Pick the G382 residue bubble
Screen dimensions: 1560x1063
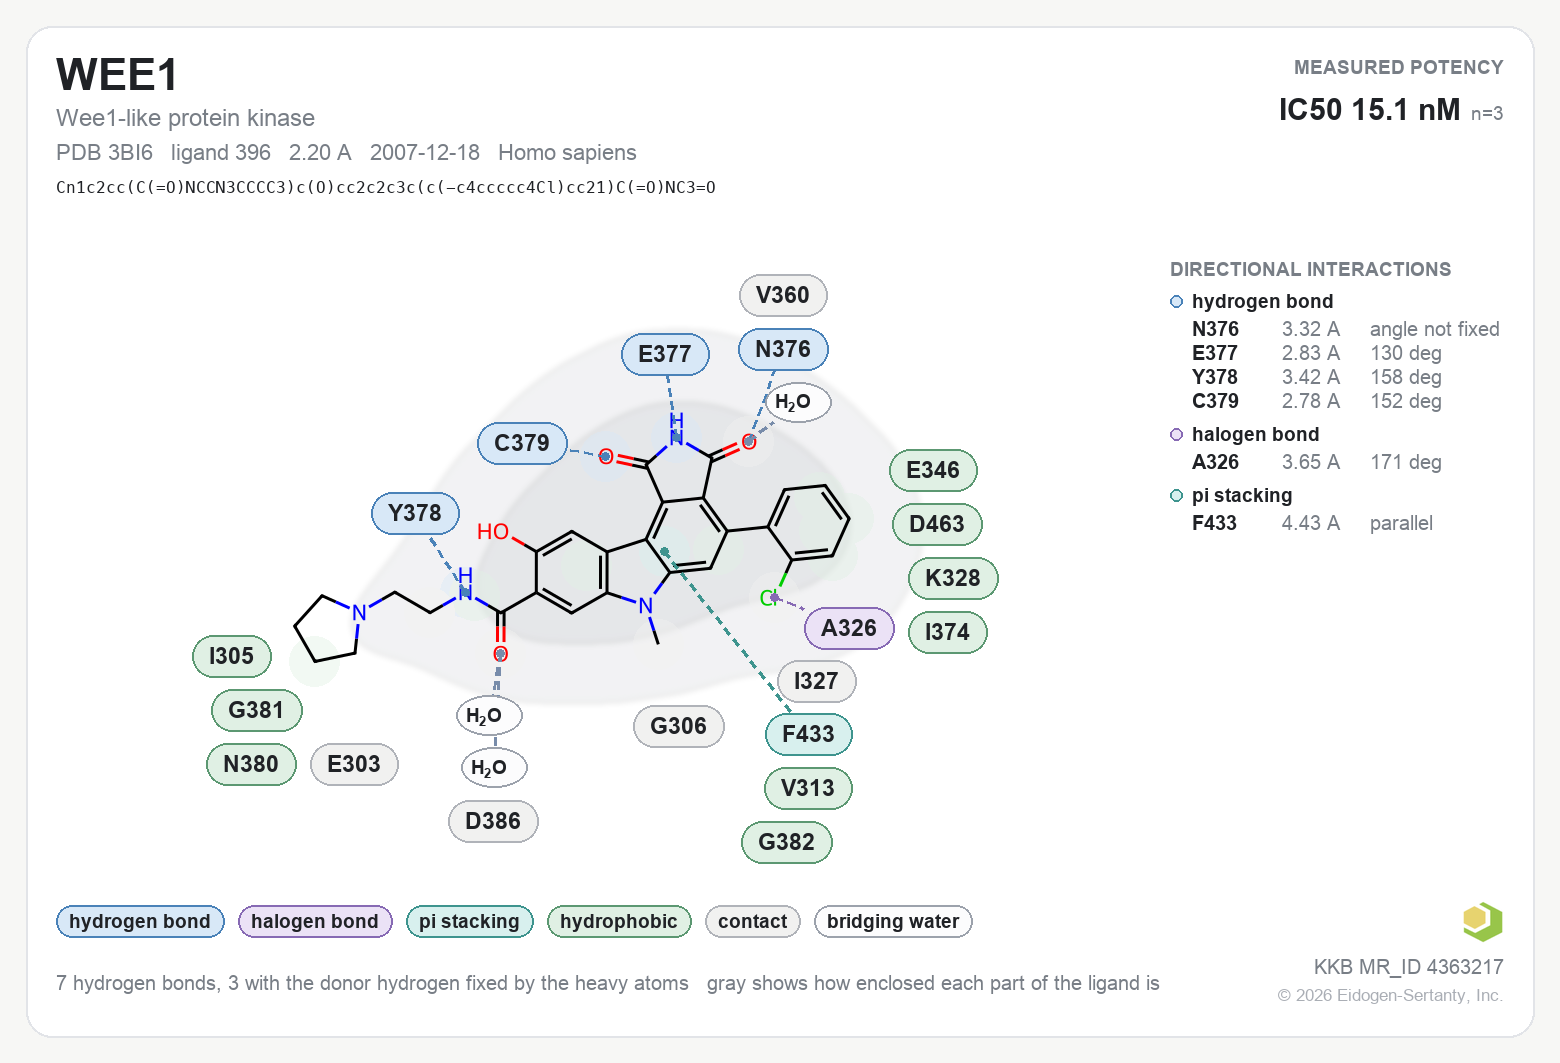[x=787, y=842]
